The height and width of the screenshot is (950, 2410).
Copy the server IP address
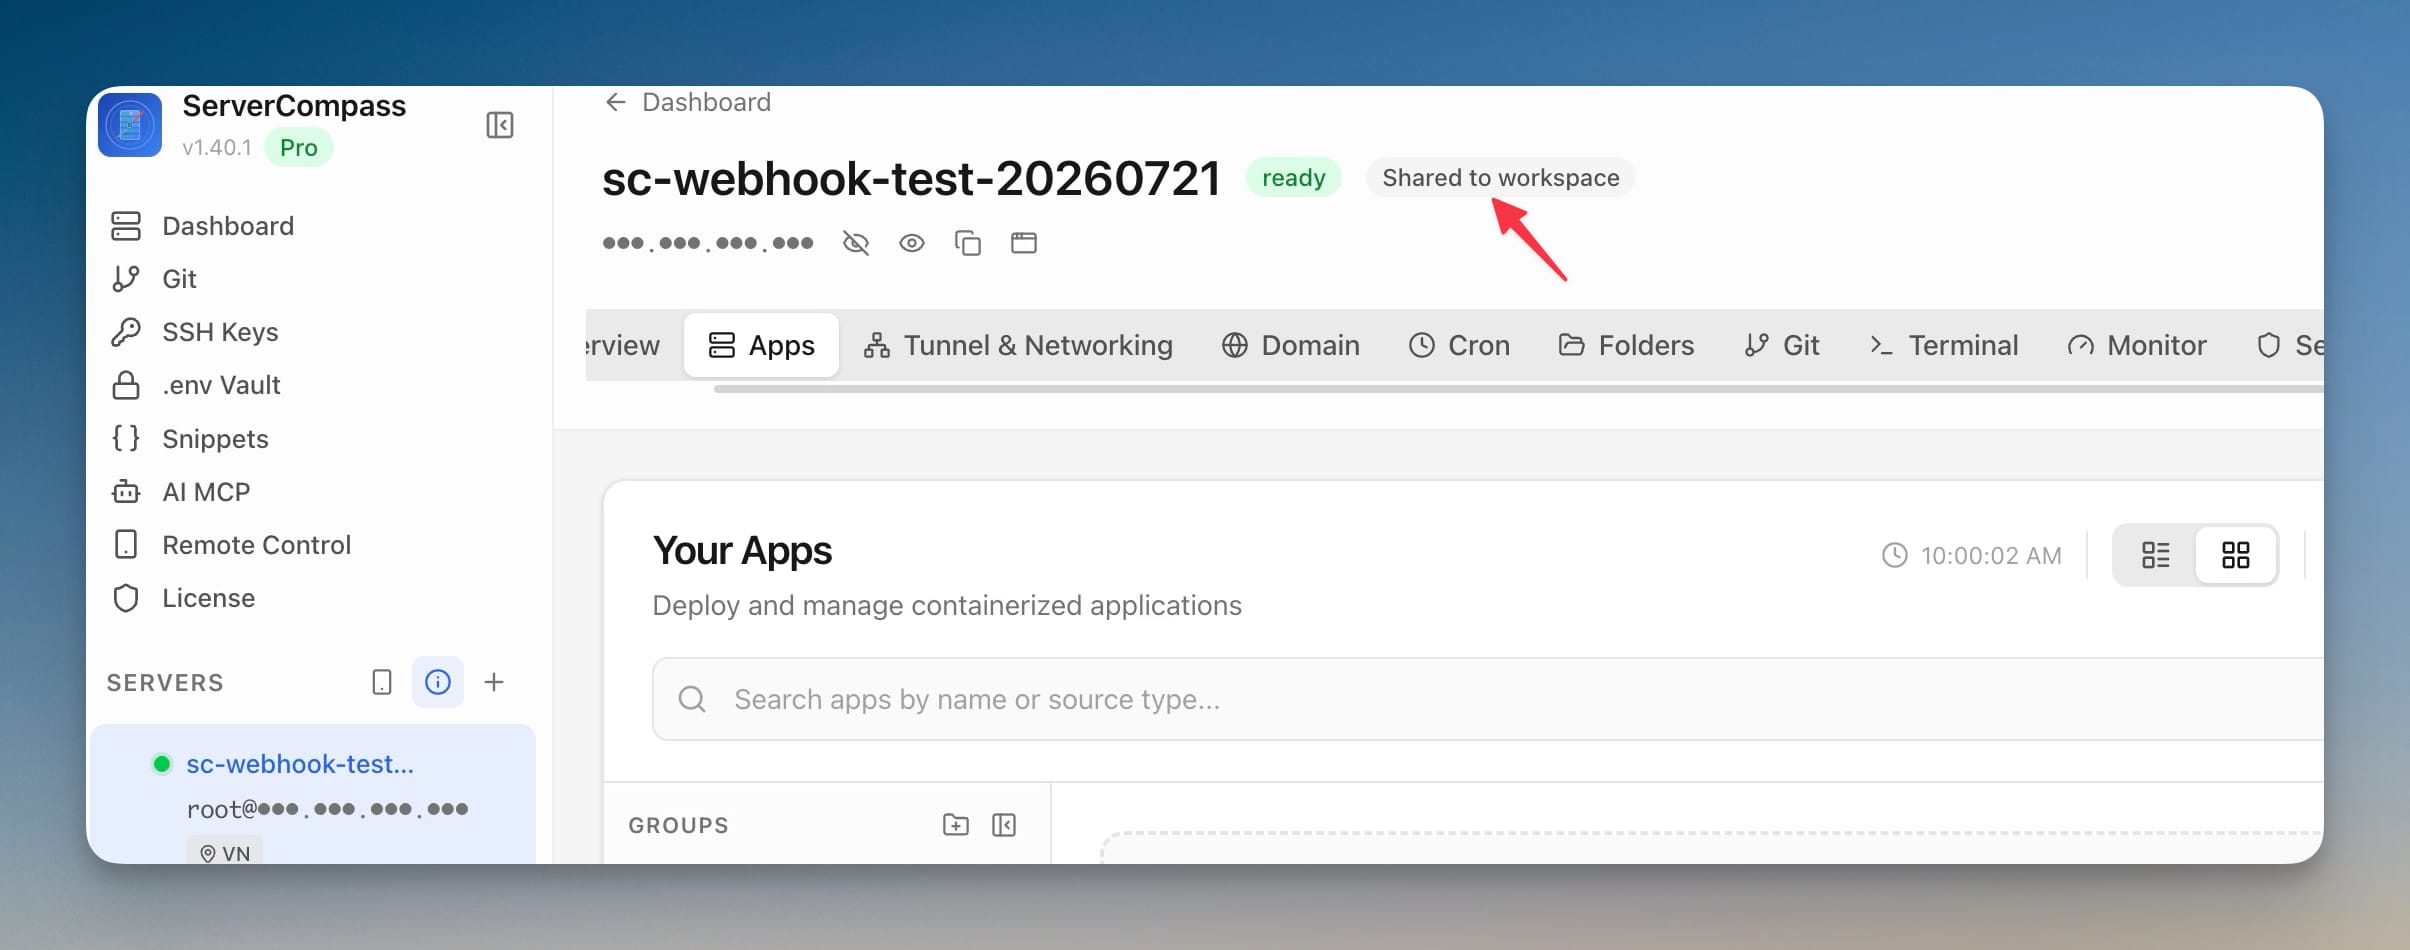click(x=968, y=243)
